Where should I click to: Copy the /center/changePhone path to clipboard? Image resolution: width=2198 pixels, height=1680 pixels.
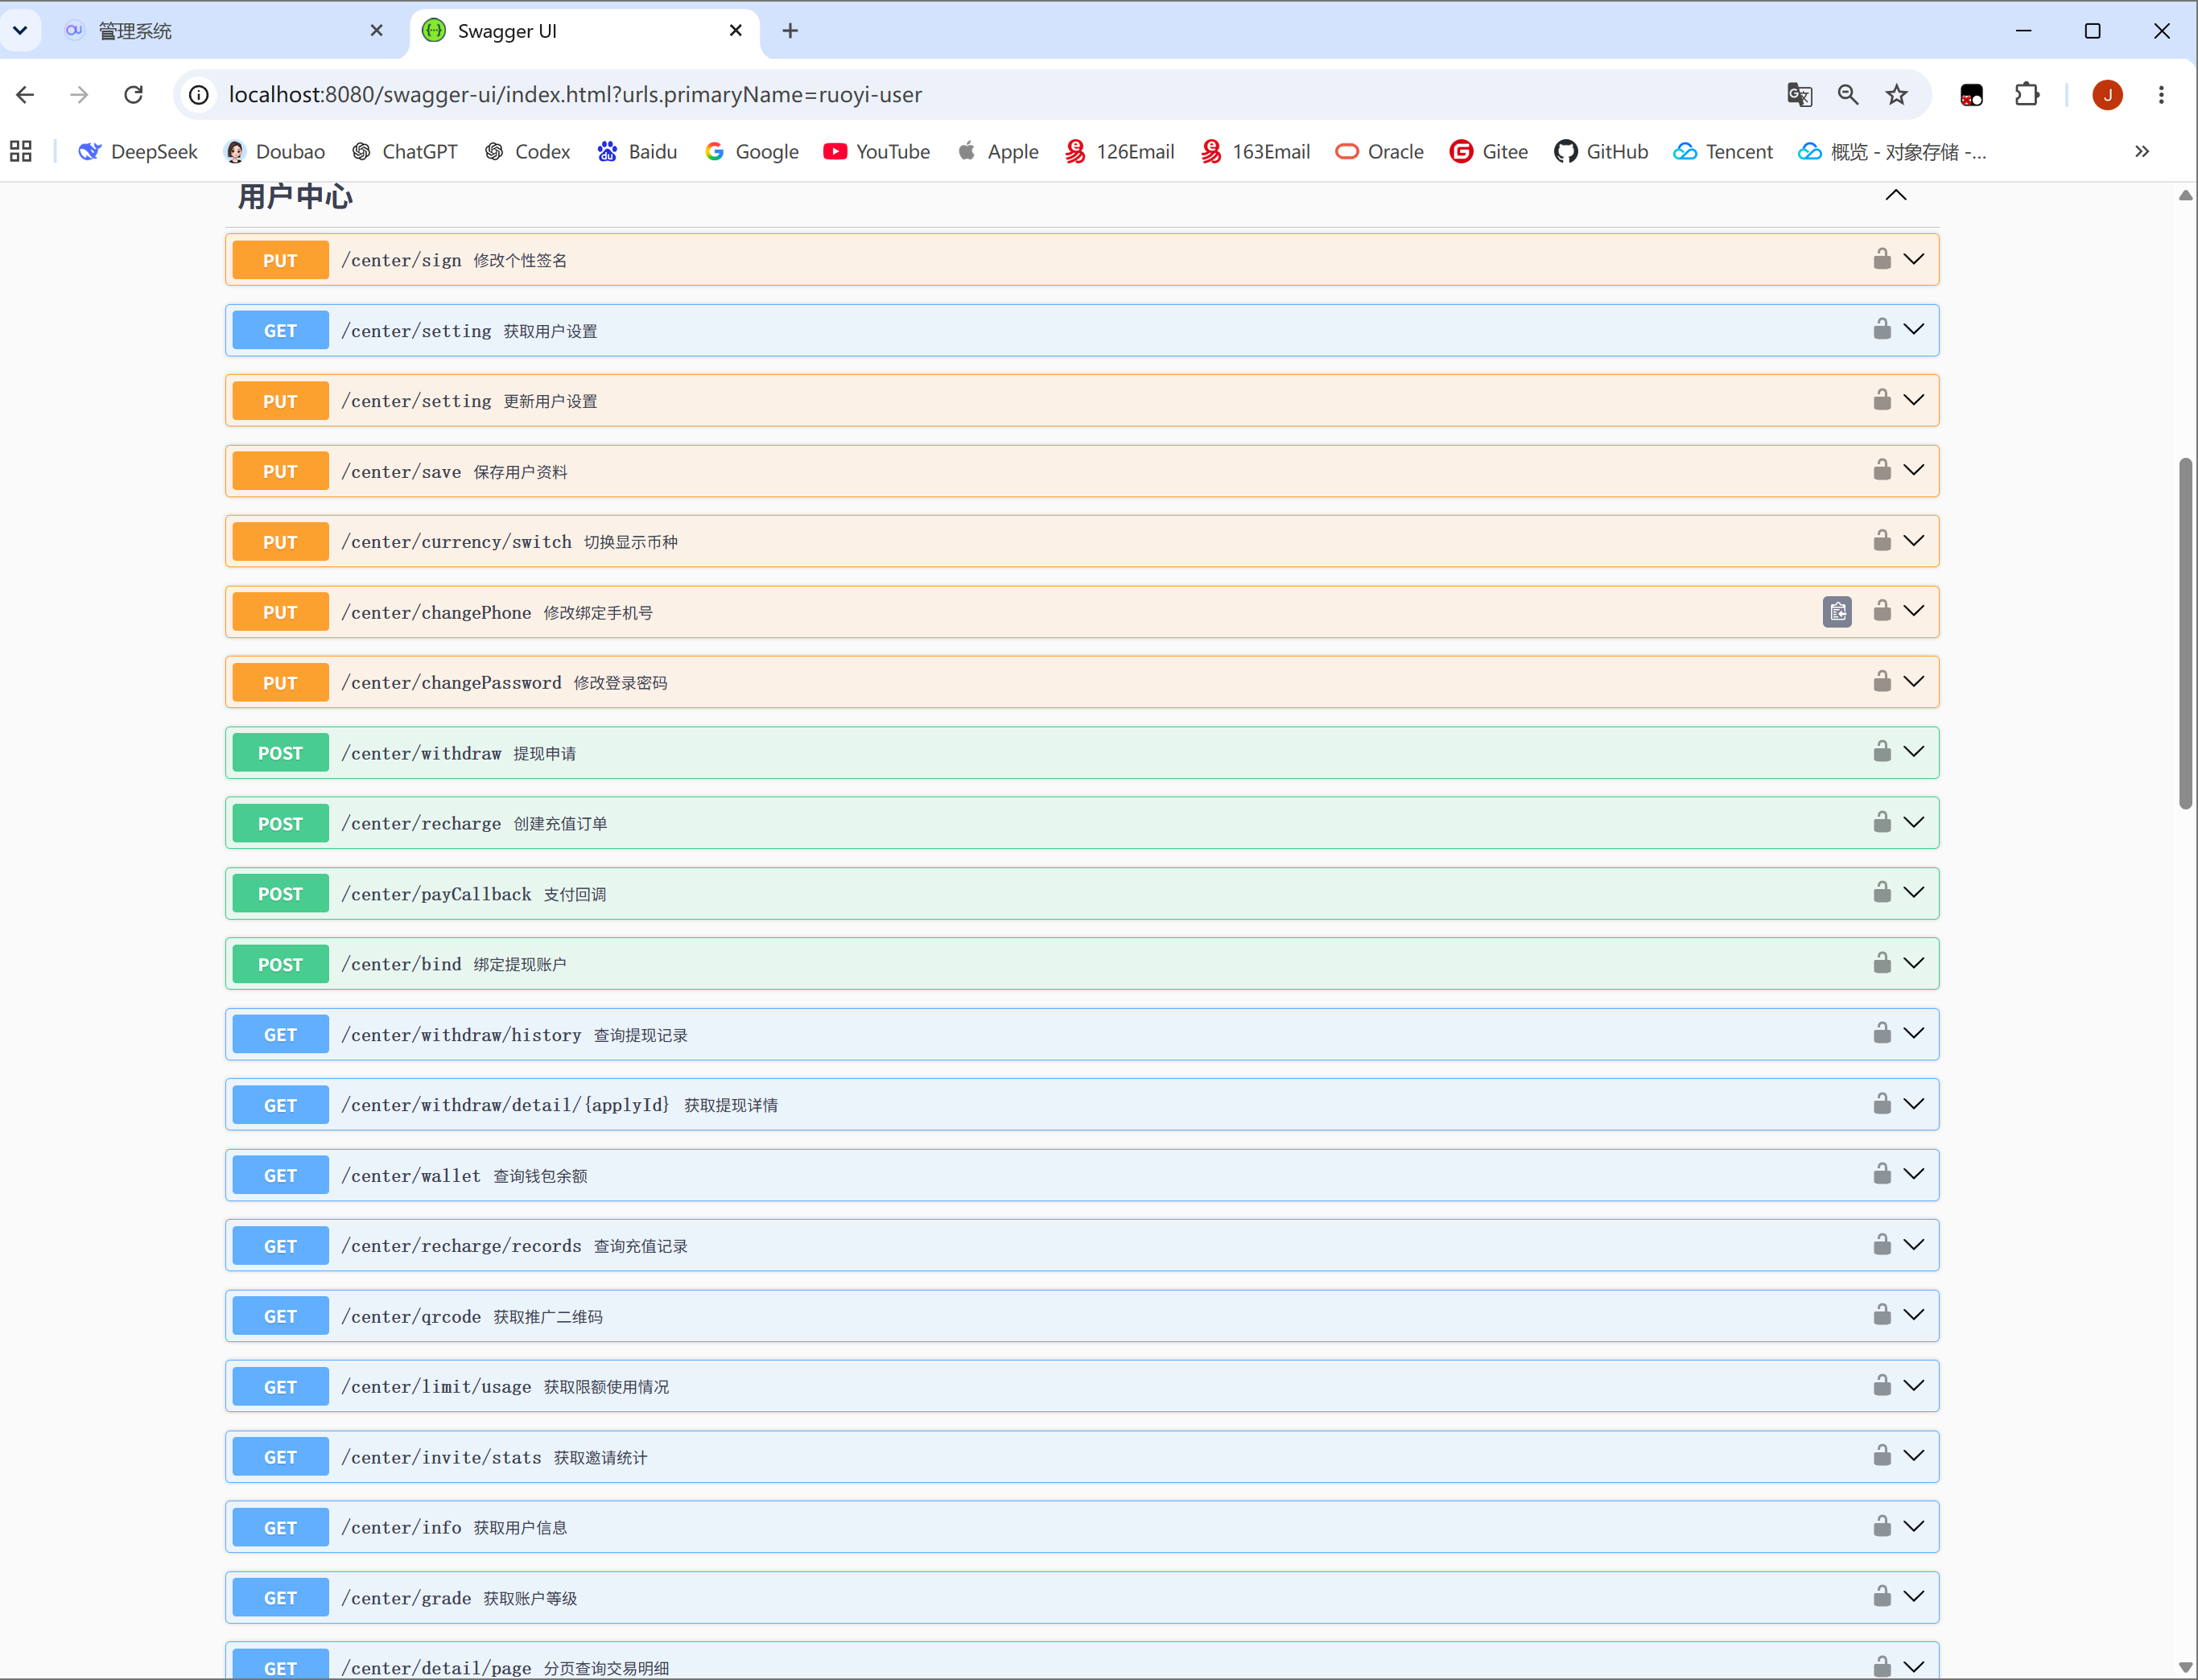(x=1837, y=612)
